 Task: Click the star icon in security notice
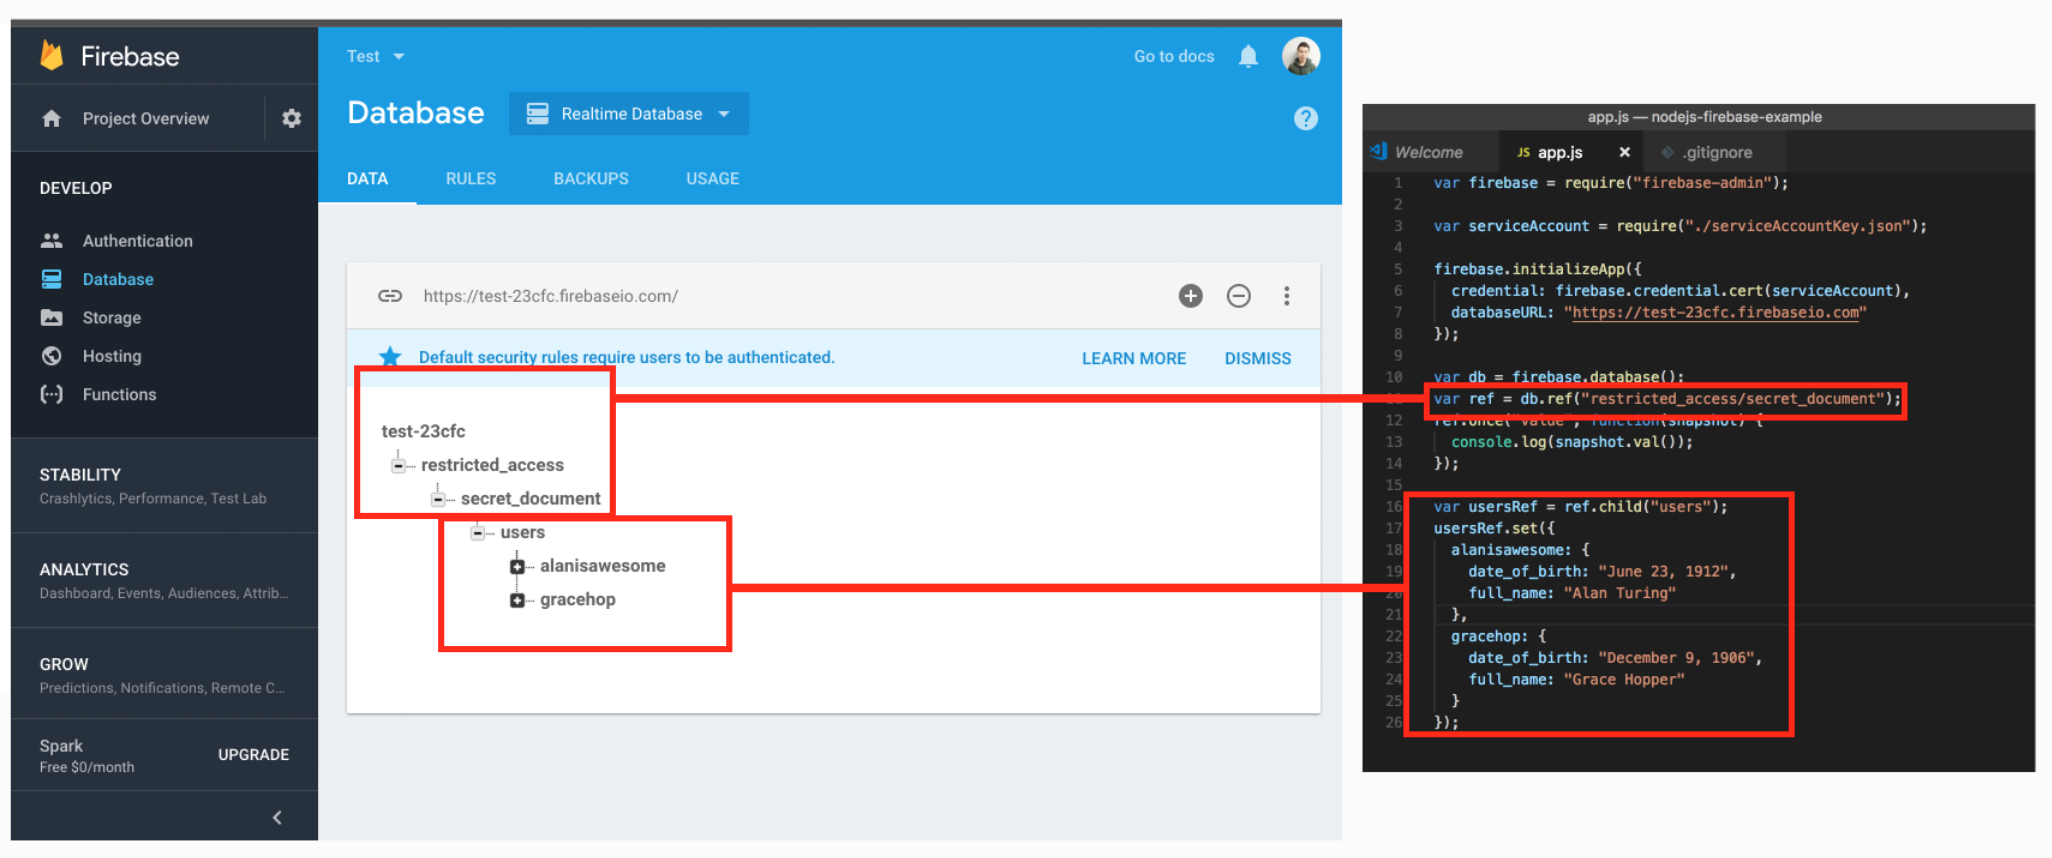390,357
